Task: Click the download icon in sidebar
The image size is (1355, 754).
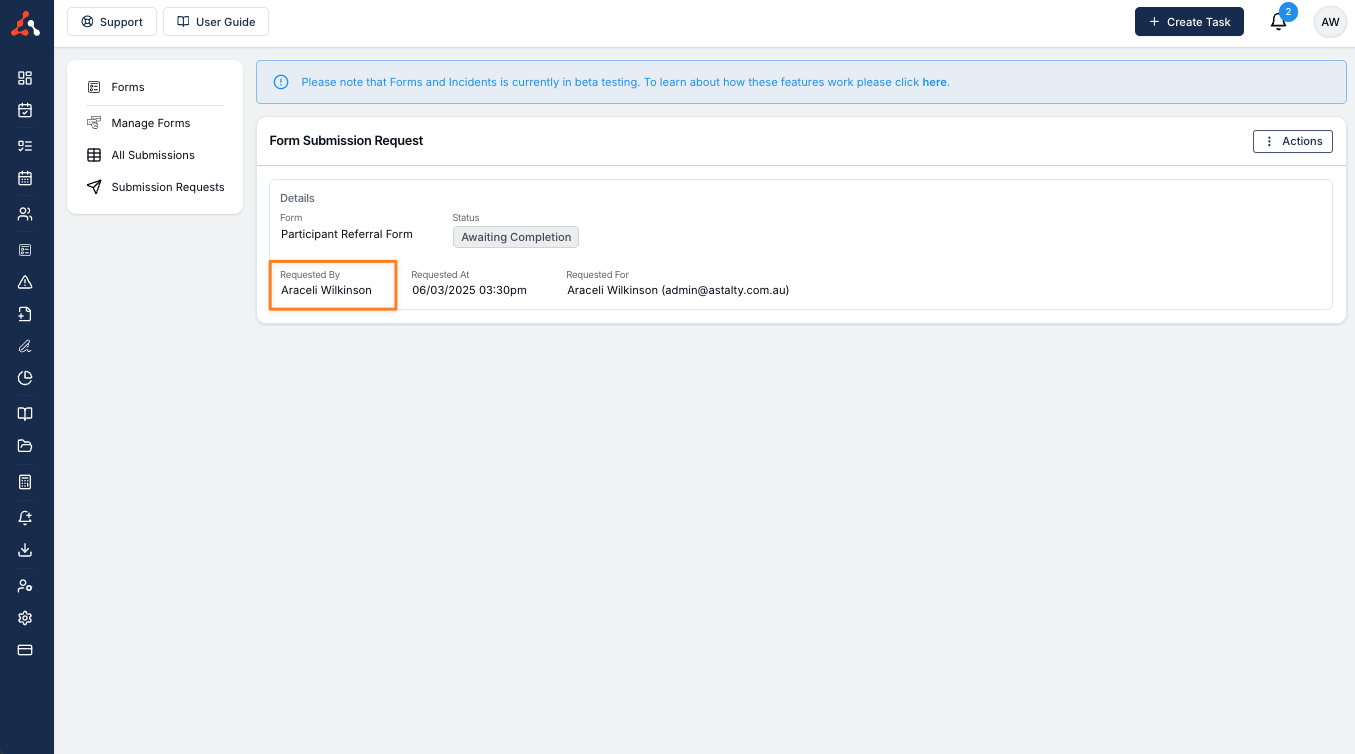Action: pyautogui.click(x=25, y=550)
